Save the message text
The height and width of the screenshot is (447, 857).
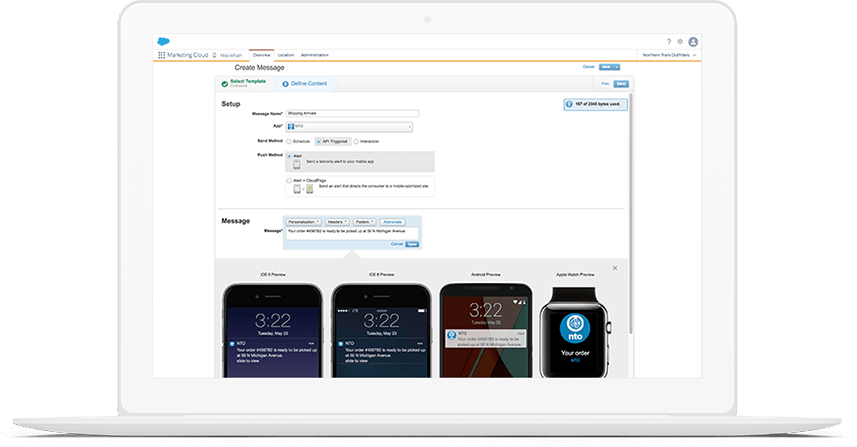412,244
